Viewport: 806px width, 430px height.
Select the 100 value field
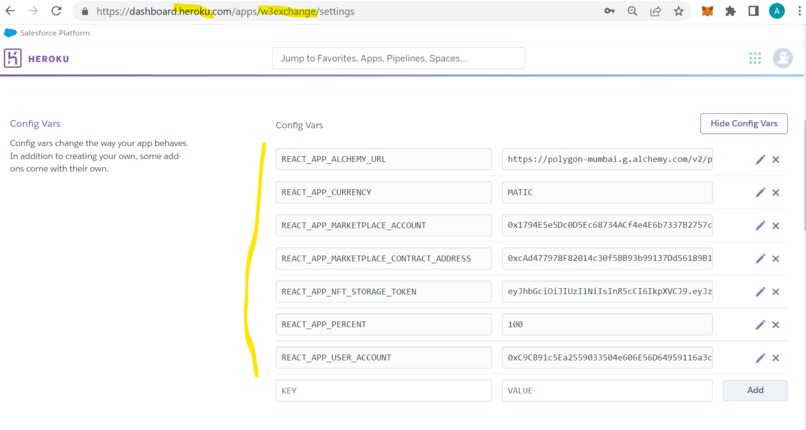(x=607, y=325)
